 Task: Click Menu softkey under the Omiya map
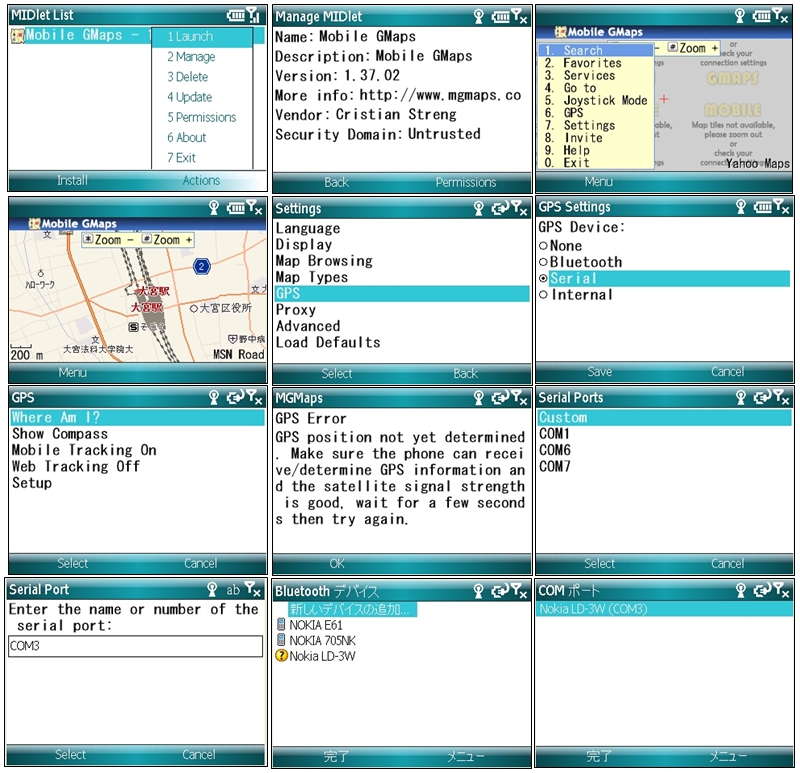pyautogui.click(x=72, y=372)
